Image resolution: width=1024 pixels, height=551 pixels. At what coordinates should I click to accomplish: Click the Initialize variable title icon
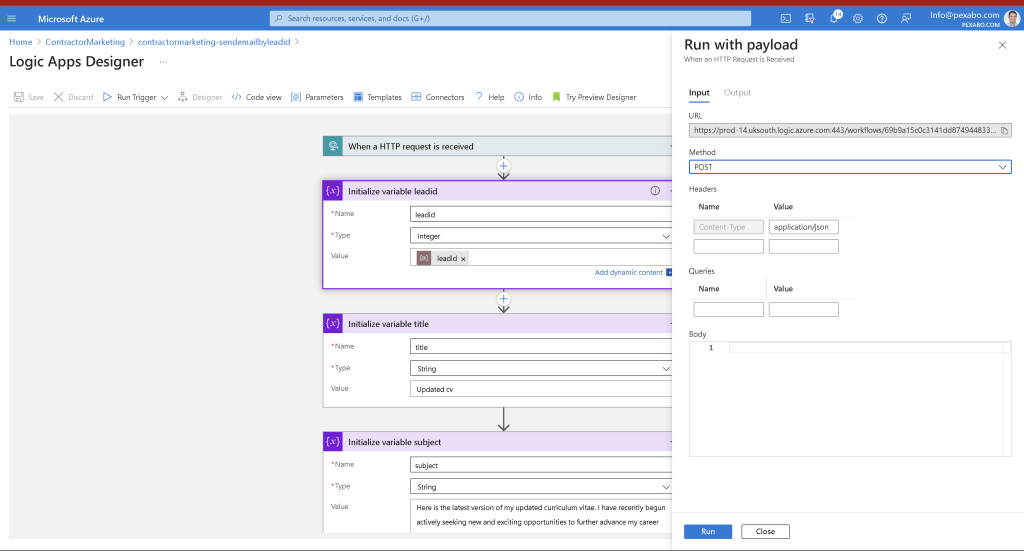tap(333, 324)
